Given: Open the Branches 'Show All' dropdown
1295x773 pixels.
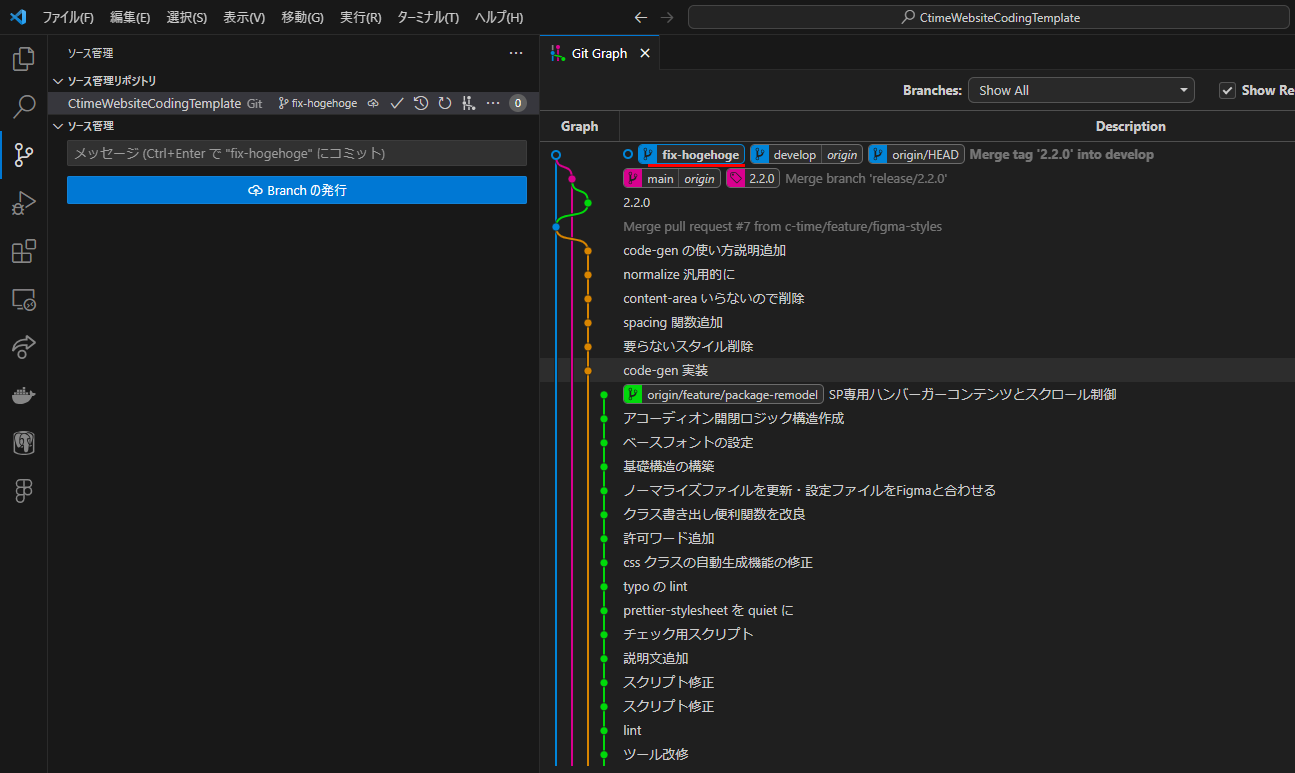Looking at the screenshot, I should point(1081,90).
